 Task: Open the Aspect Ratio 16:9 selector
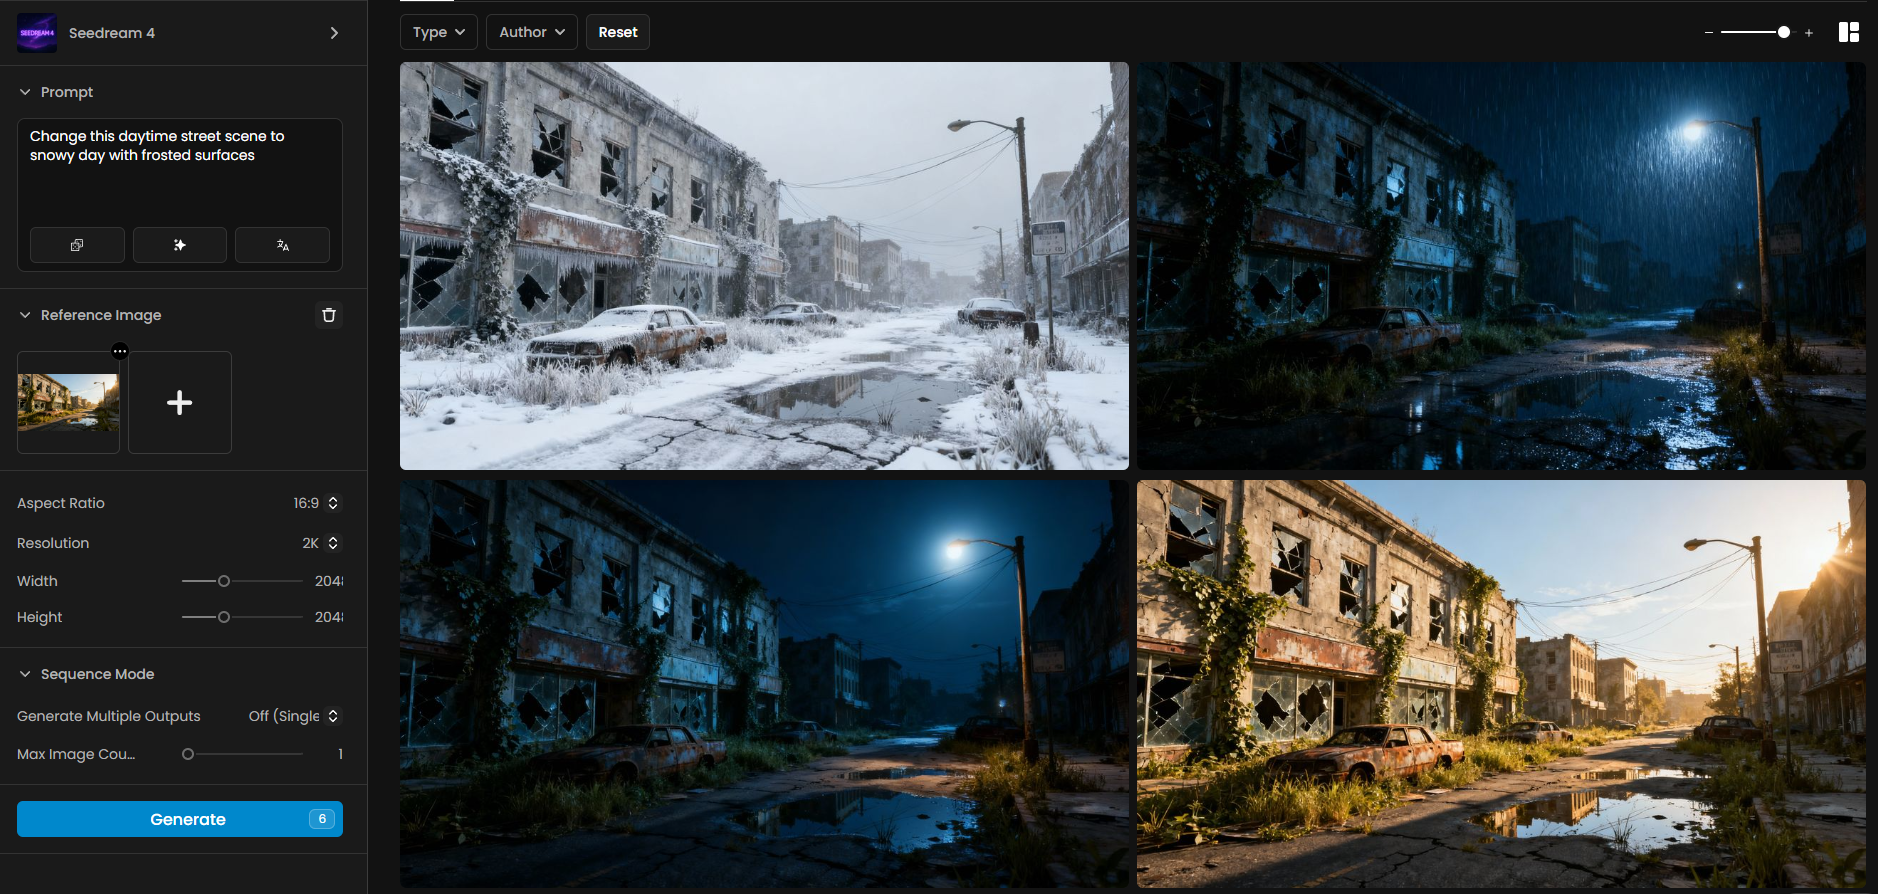(316, 503)
